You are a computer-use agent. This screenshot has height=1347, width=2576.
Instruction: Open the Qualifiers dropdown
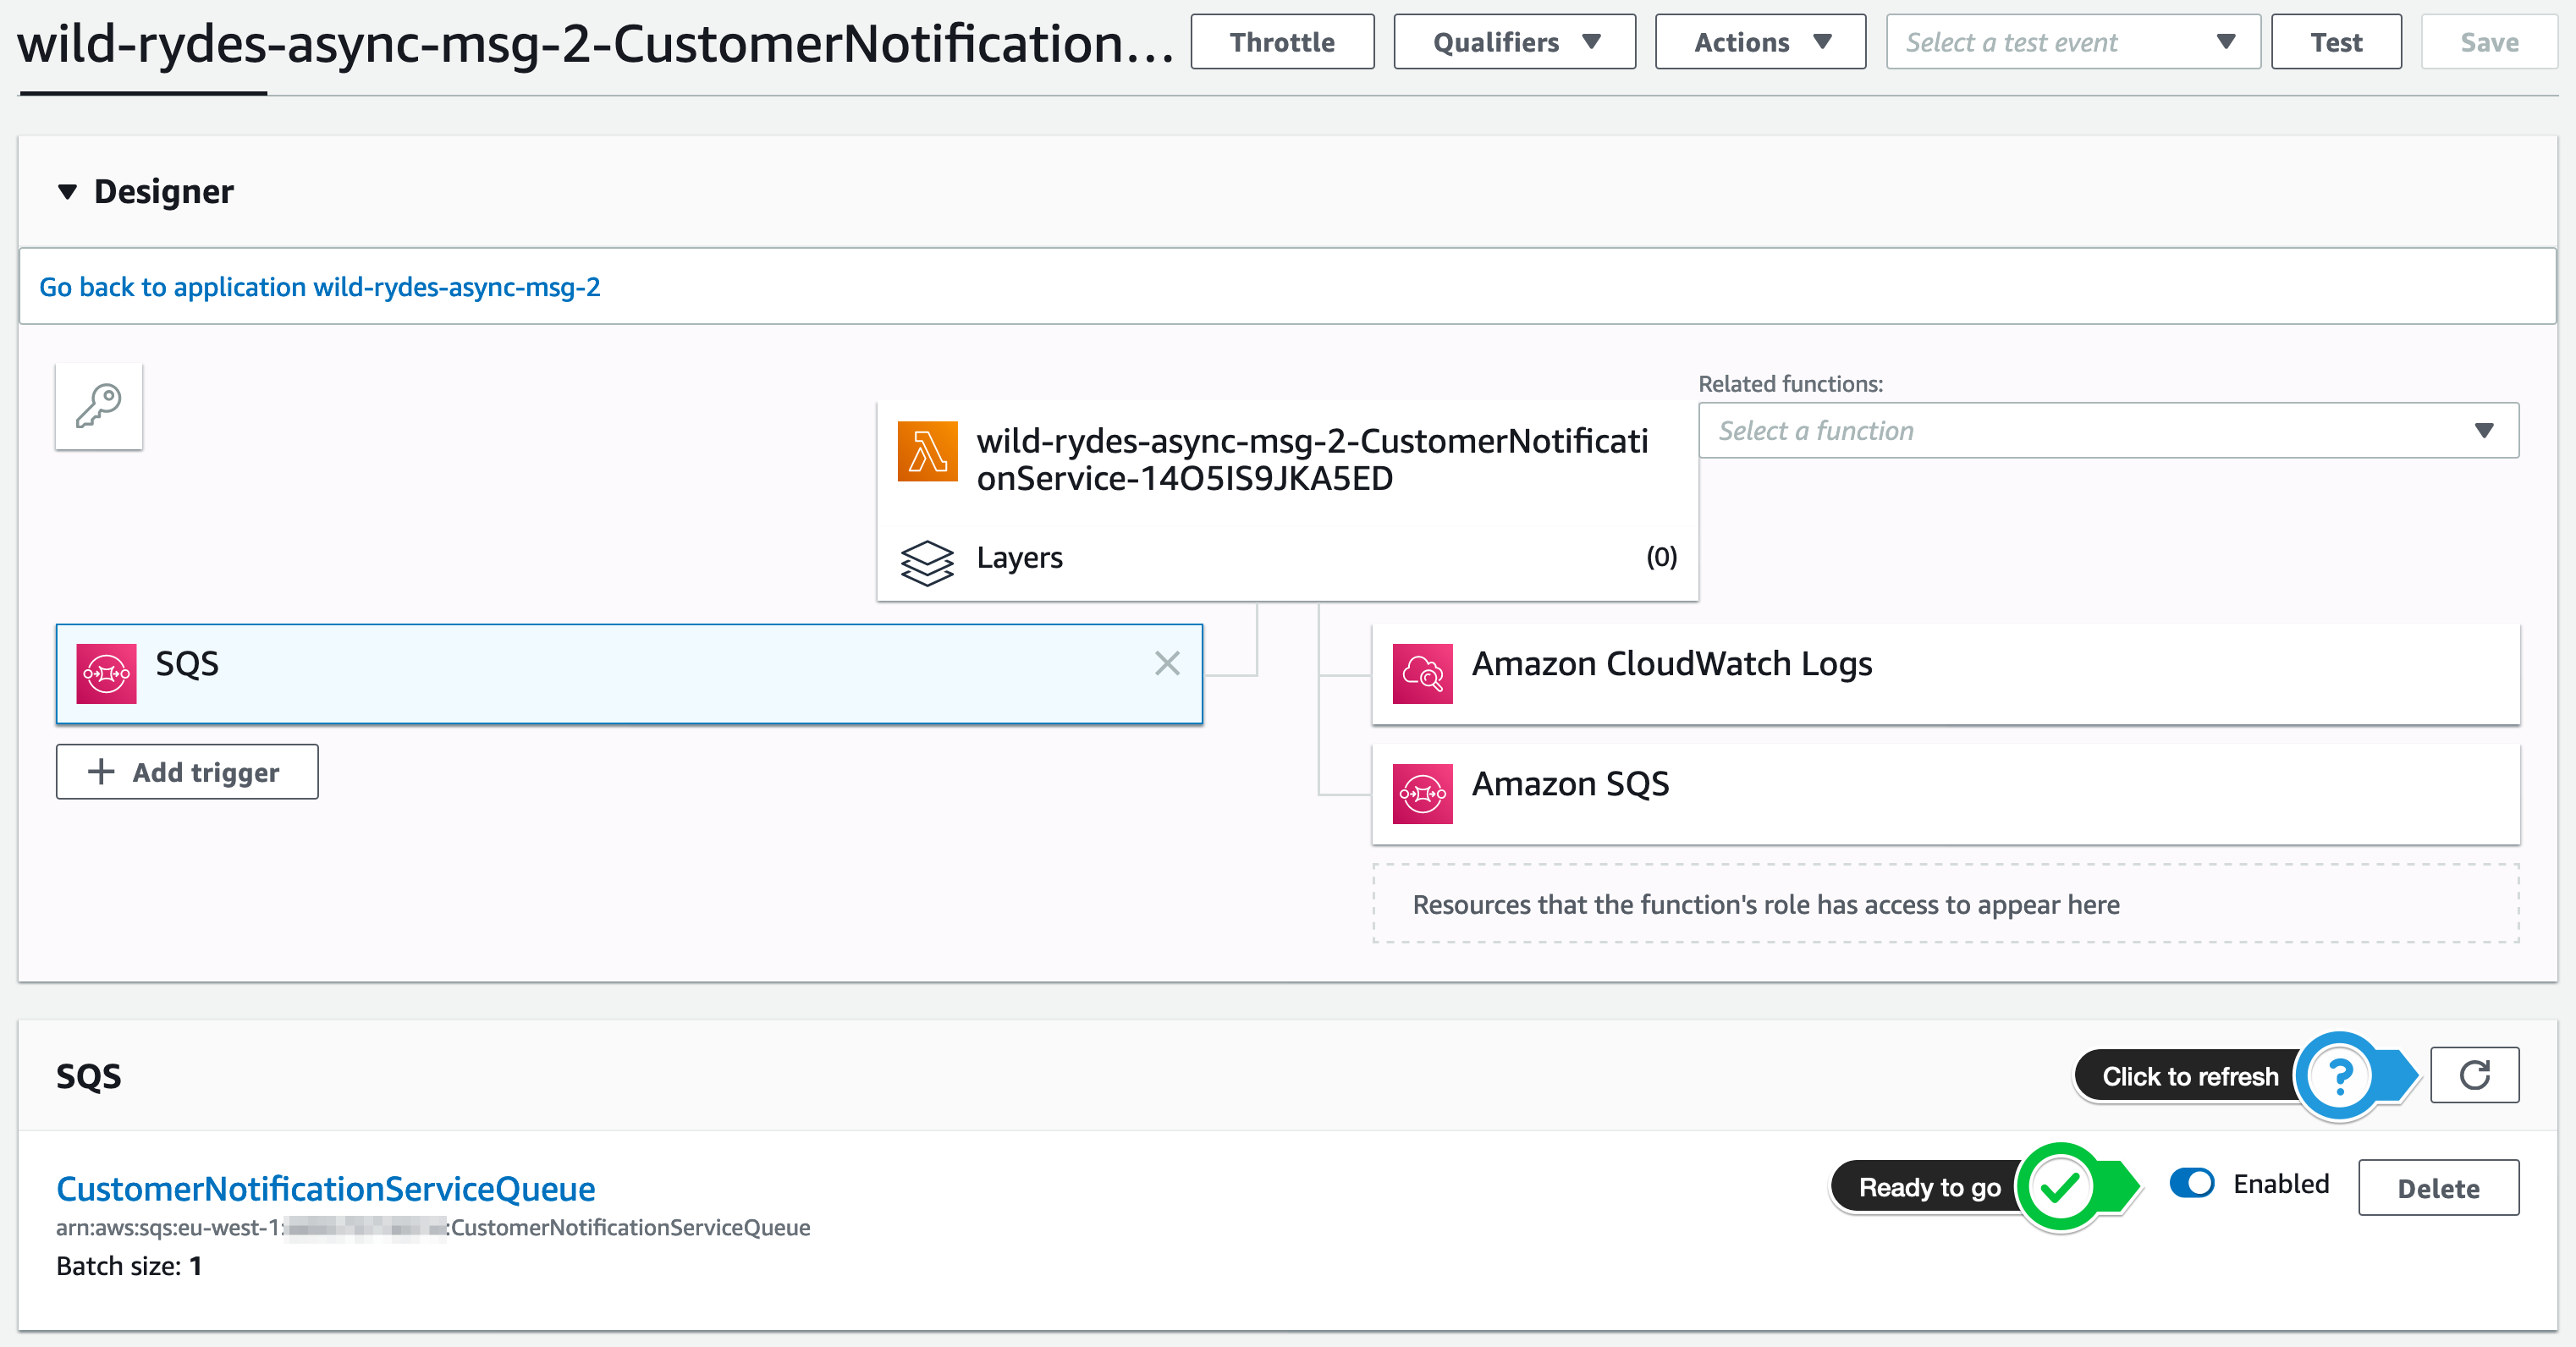pos(1514,42)
